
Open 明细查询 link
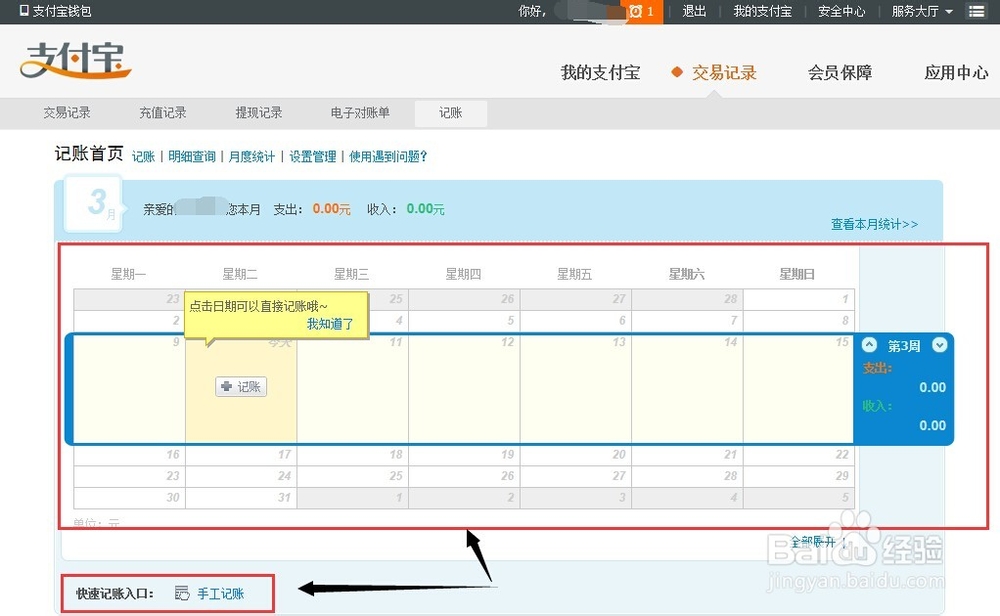coord(192,156)
